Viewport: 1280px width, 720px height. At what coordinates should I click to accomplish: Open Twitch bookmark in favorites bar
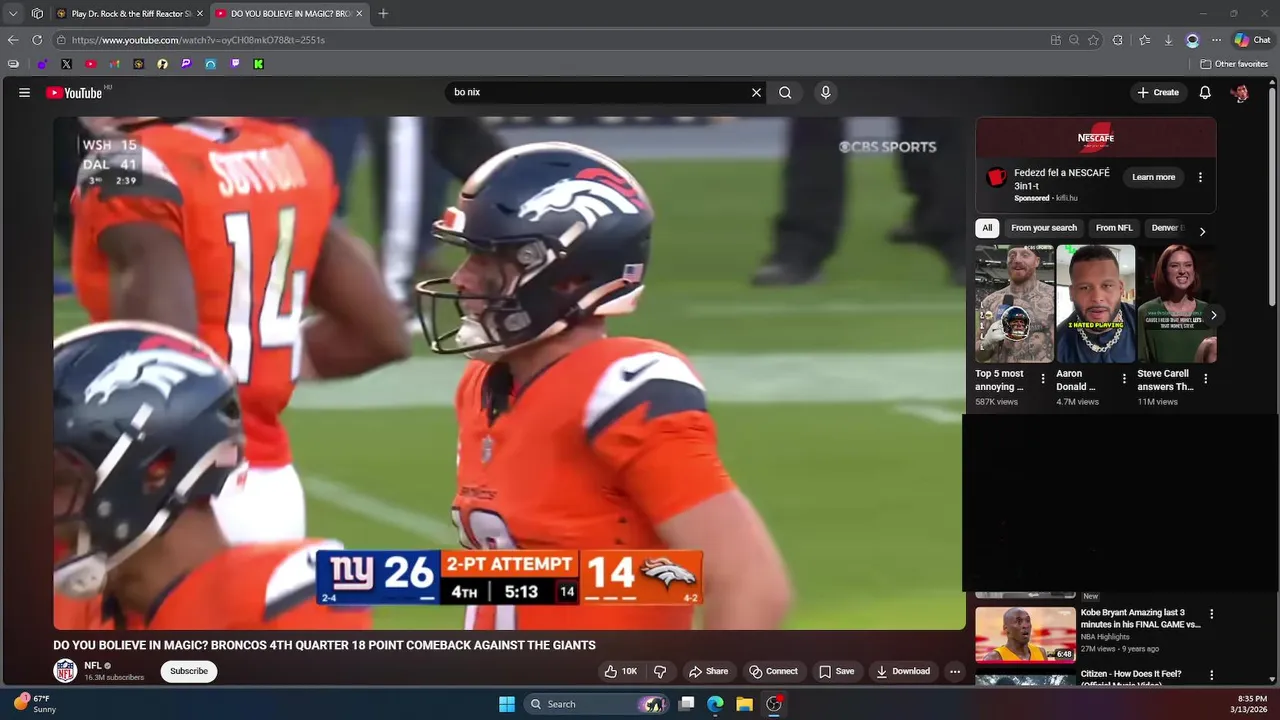(x=235, y=64)
